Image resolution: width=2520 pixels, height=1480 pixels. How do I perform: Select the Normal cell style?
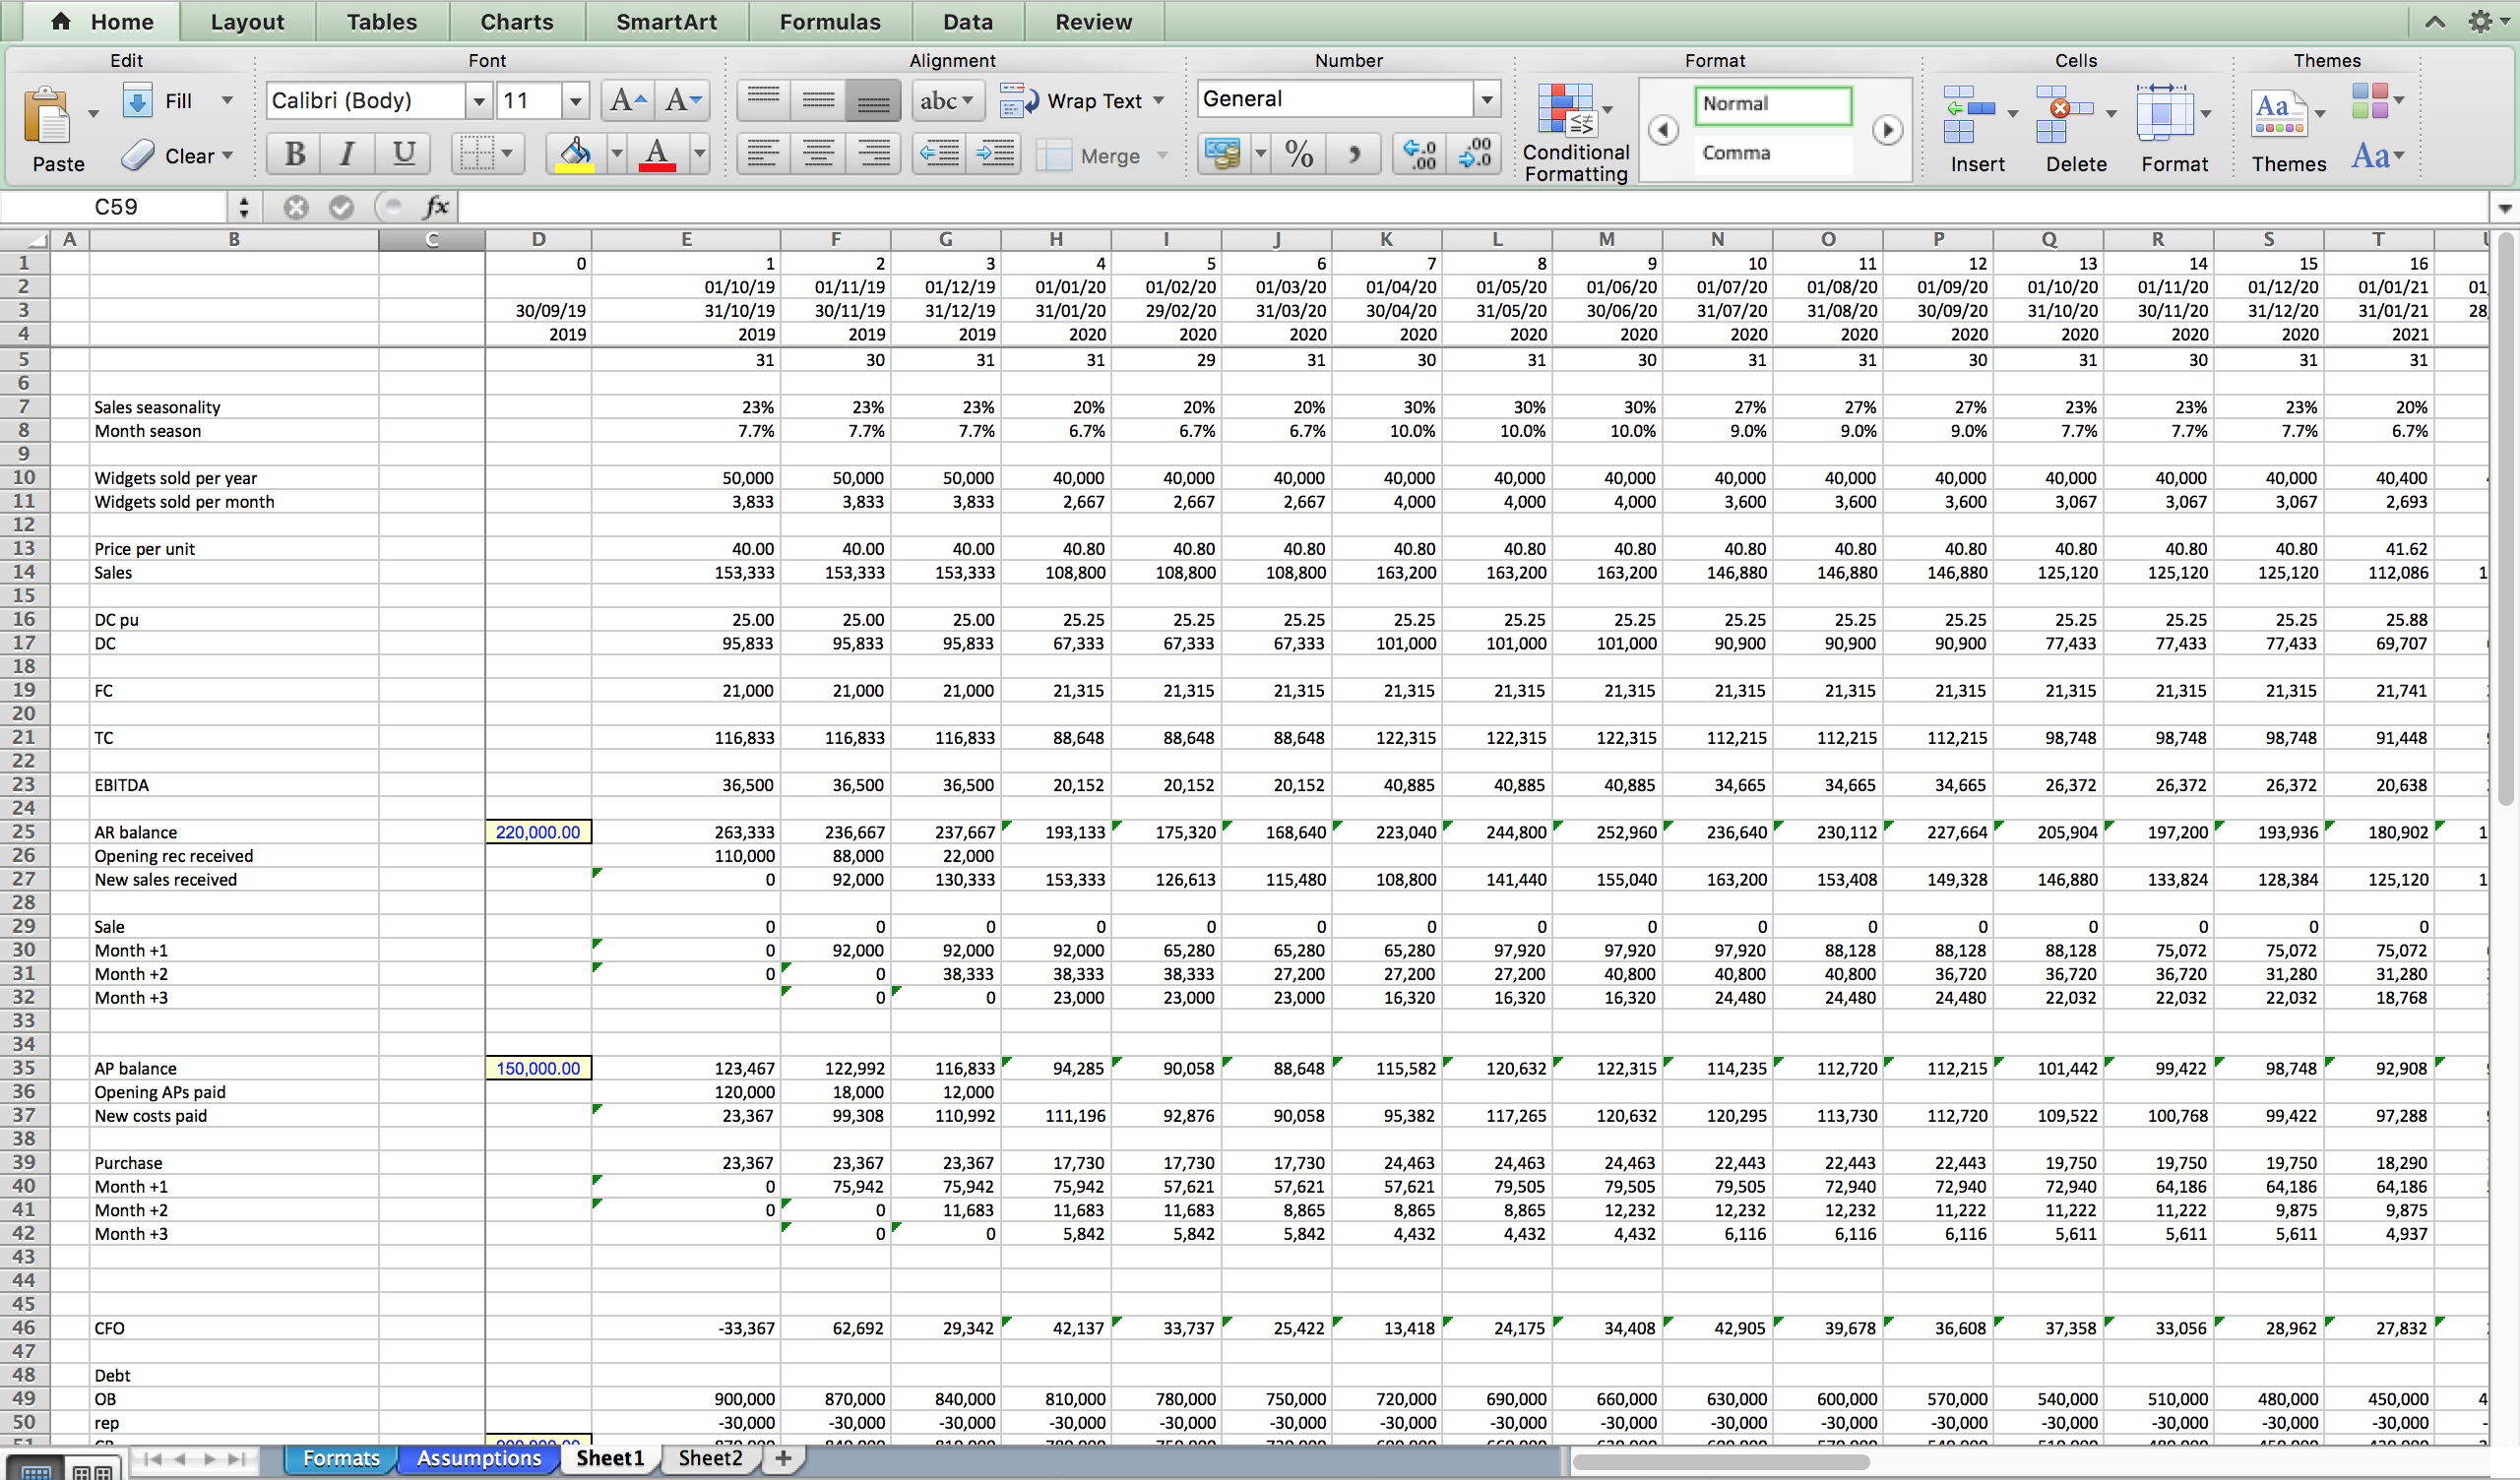tap(1772, 105)
